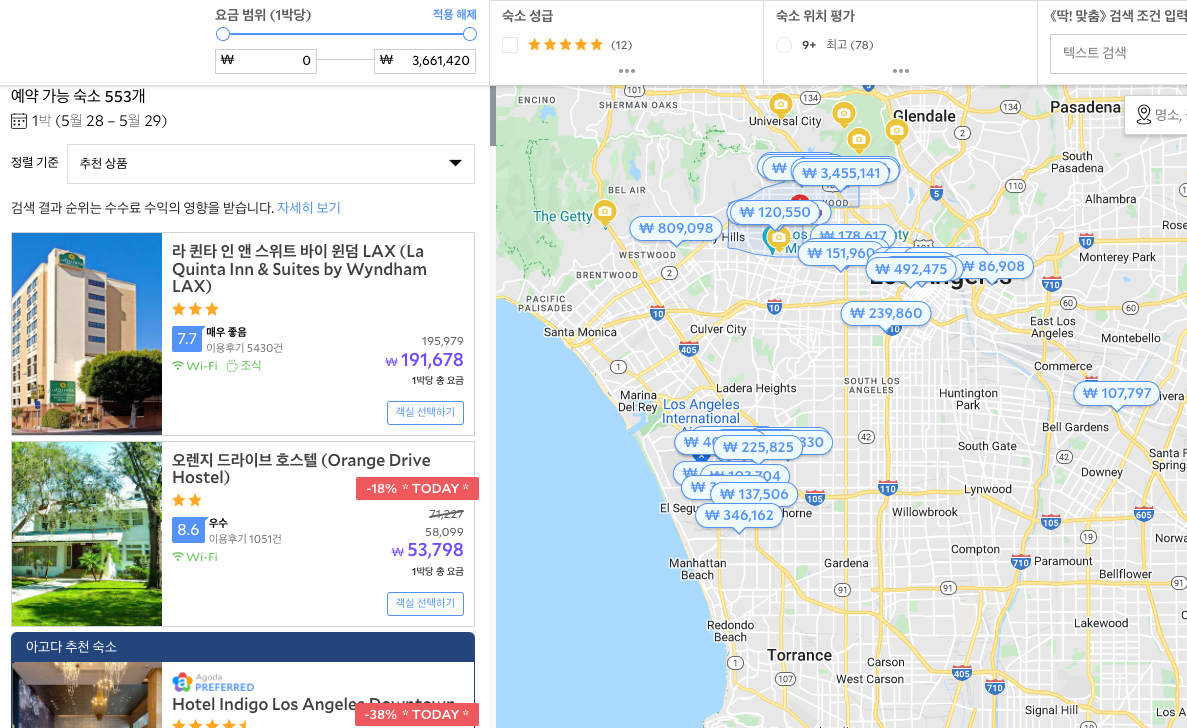Click the 이용후기 1051건 review count
This screenshot has width=1187, height=728.
pos(245,539)
